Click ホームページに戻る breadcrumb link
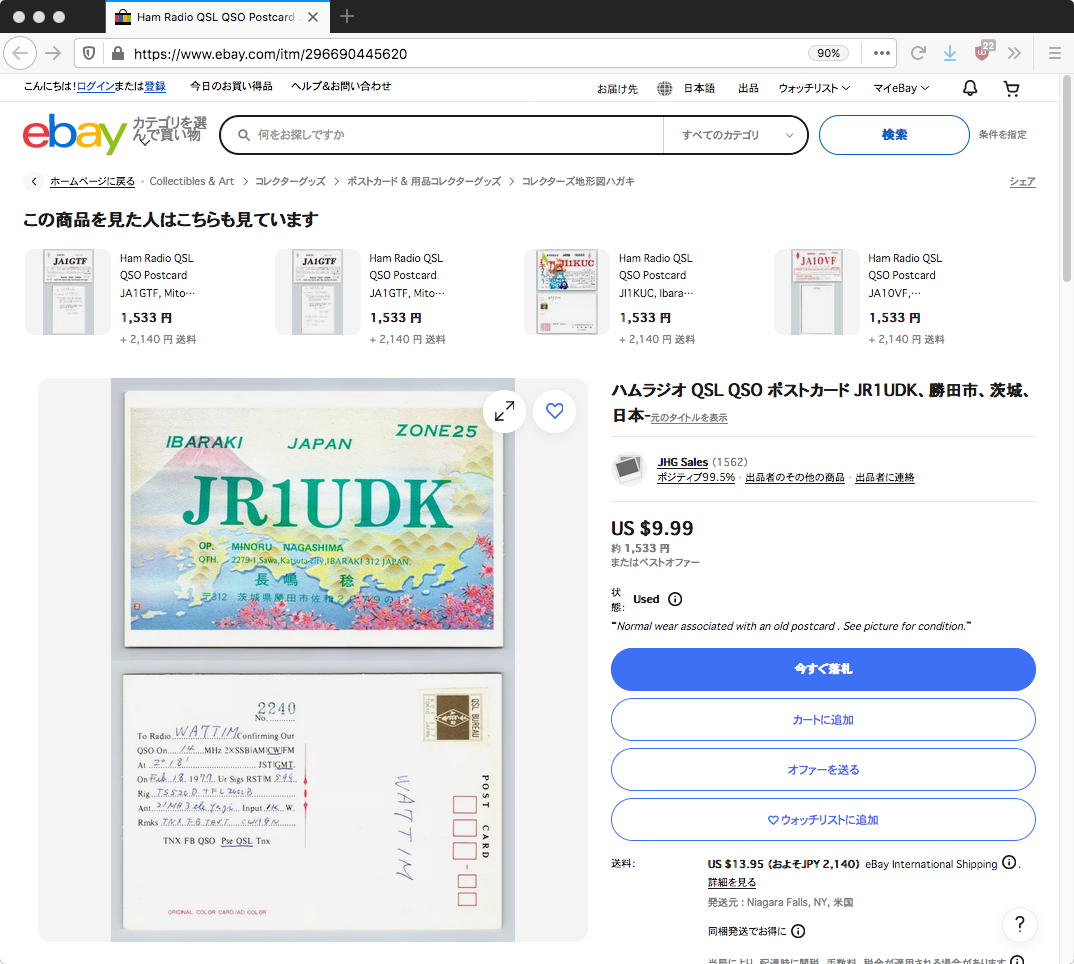1074x964 pixels. point(92,182)
